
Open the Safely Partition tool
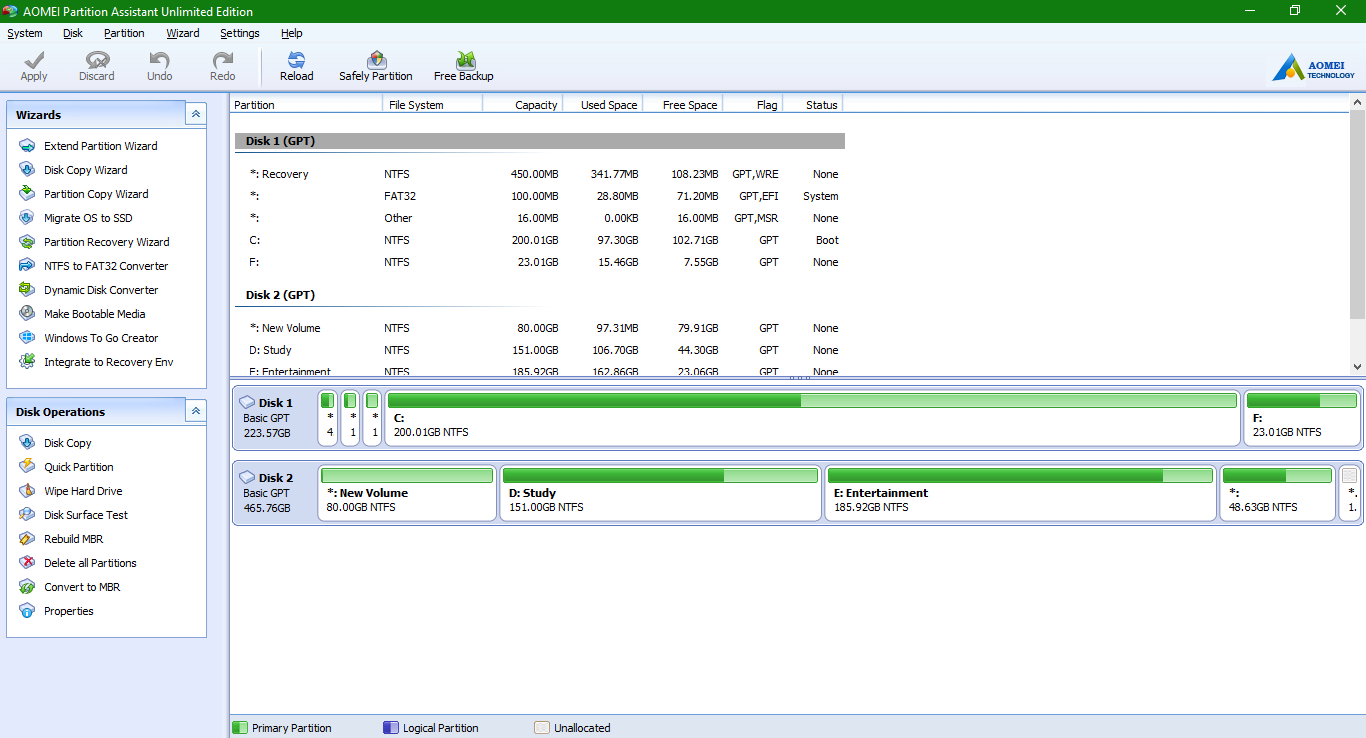click(376, 67)
